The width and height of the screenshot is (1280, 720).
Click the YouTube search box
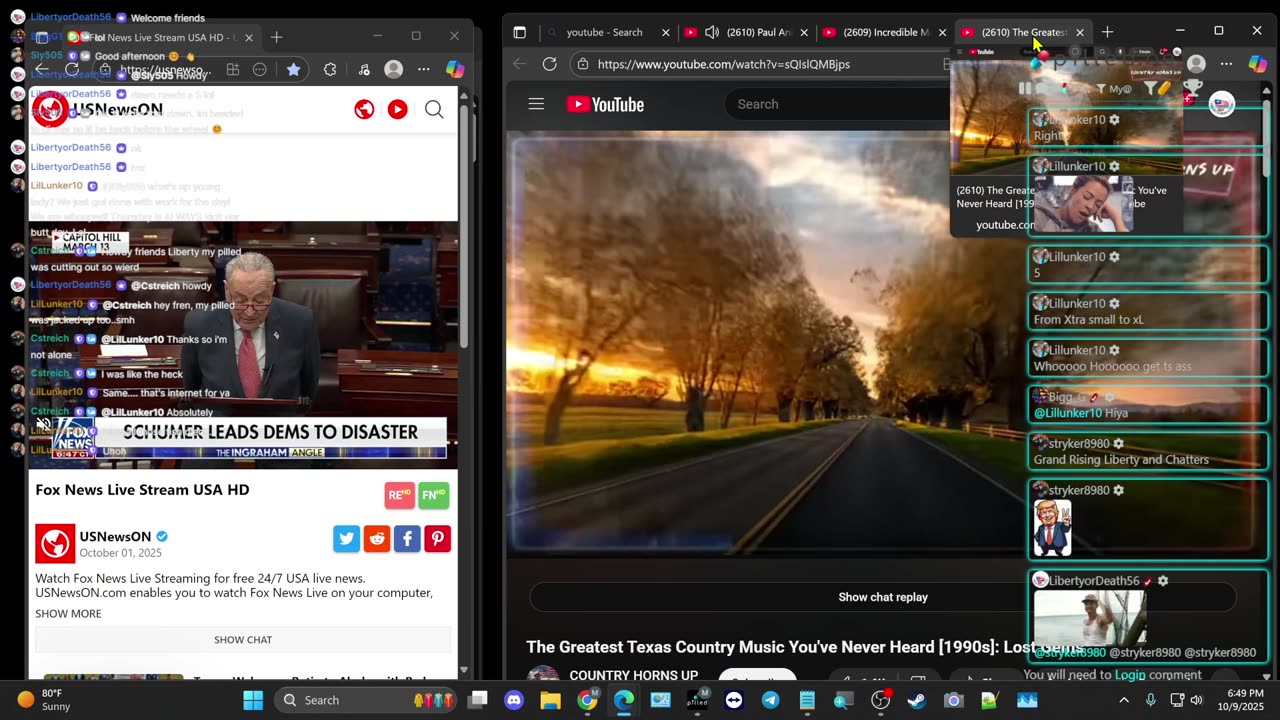[840, 104]
